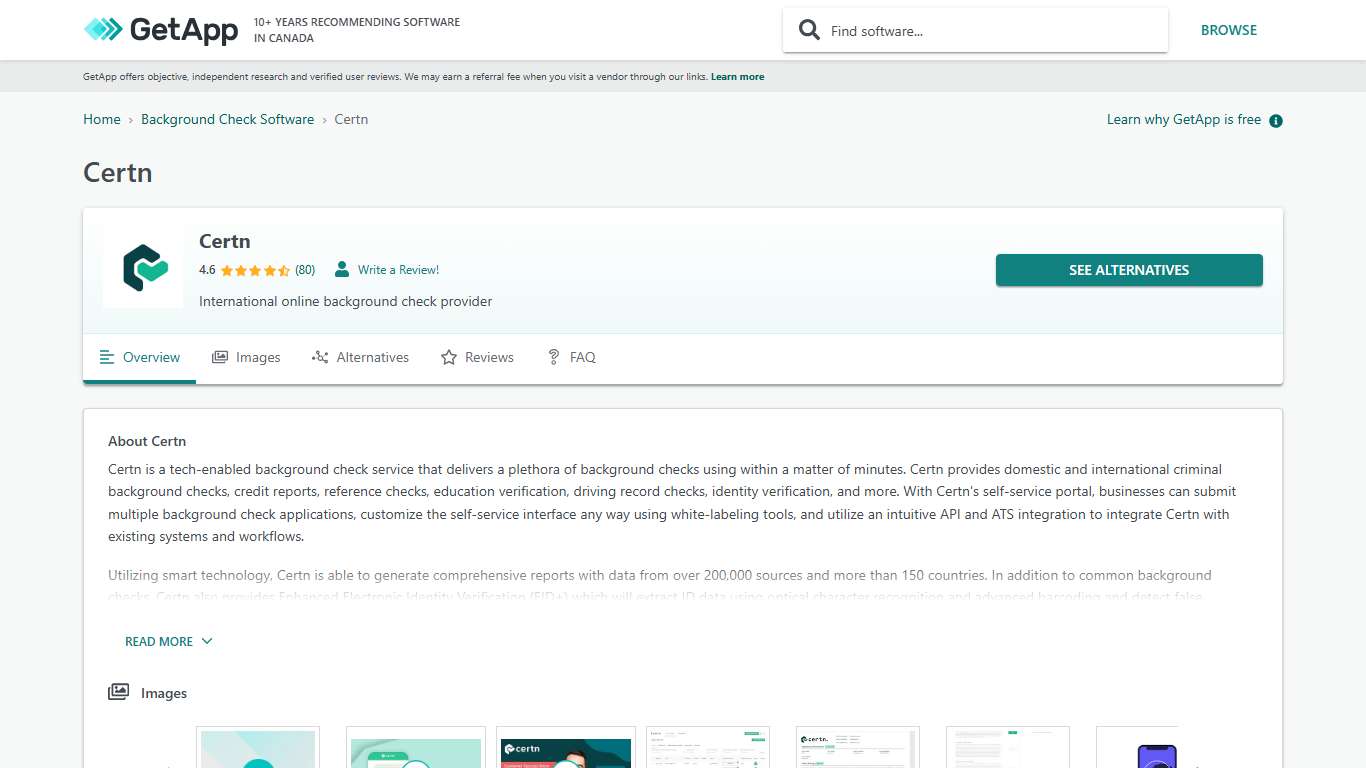Open the Reviews tab
This screenshot has height=768, width=1366.
click(x=477, y=357)
